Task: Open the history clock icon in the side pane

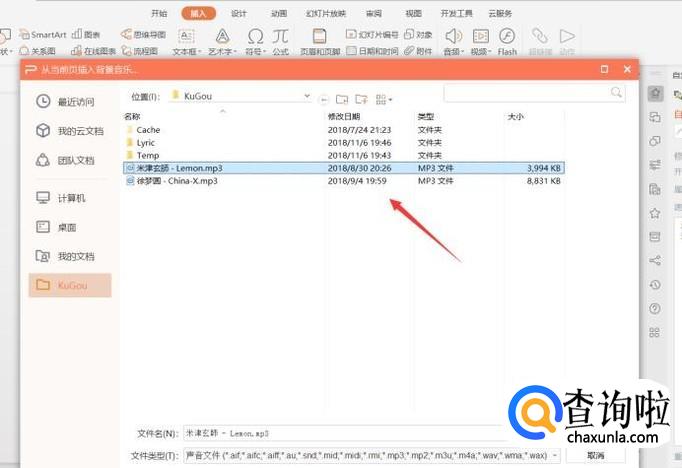Action: pos(655,285)
